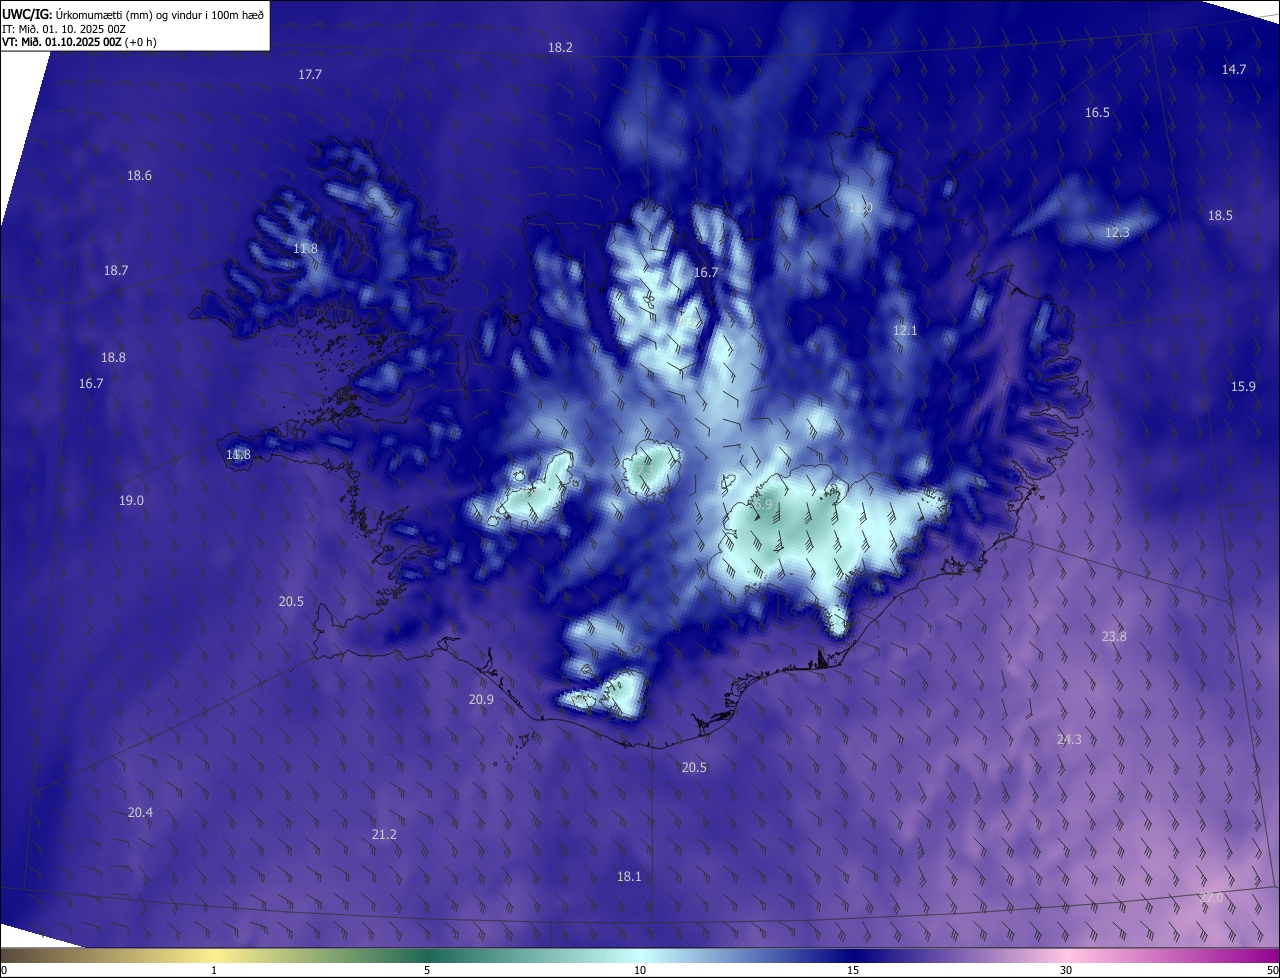This screenshot has height=978, width=1280.
Task: Click the 27.0 value label
Action: click(1211, 898)
